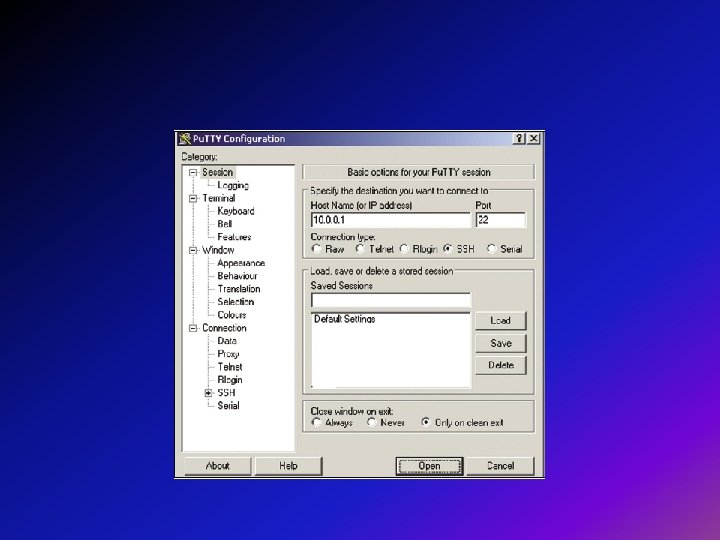This screenshot has width=720, height=540.
Task: Click the title bar help question mark
Action: click(x=519, y=138)
